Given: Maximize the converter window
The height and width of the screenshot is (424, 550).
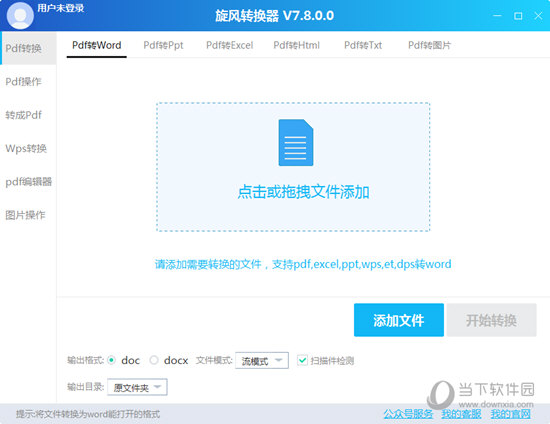Looking at the screenshot, I should point(518,16).
